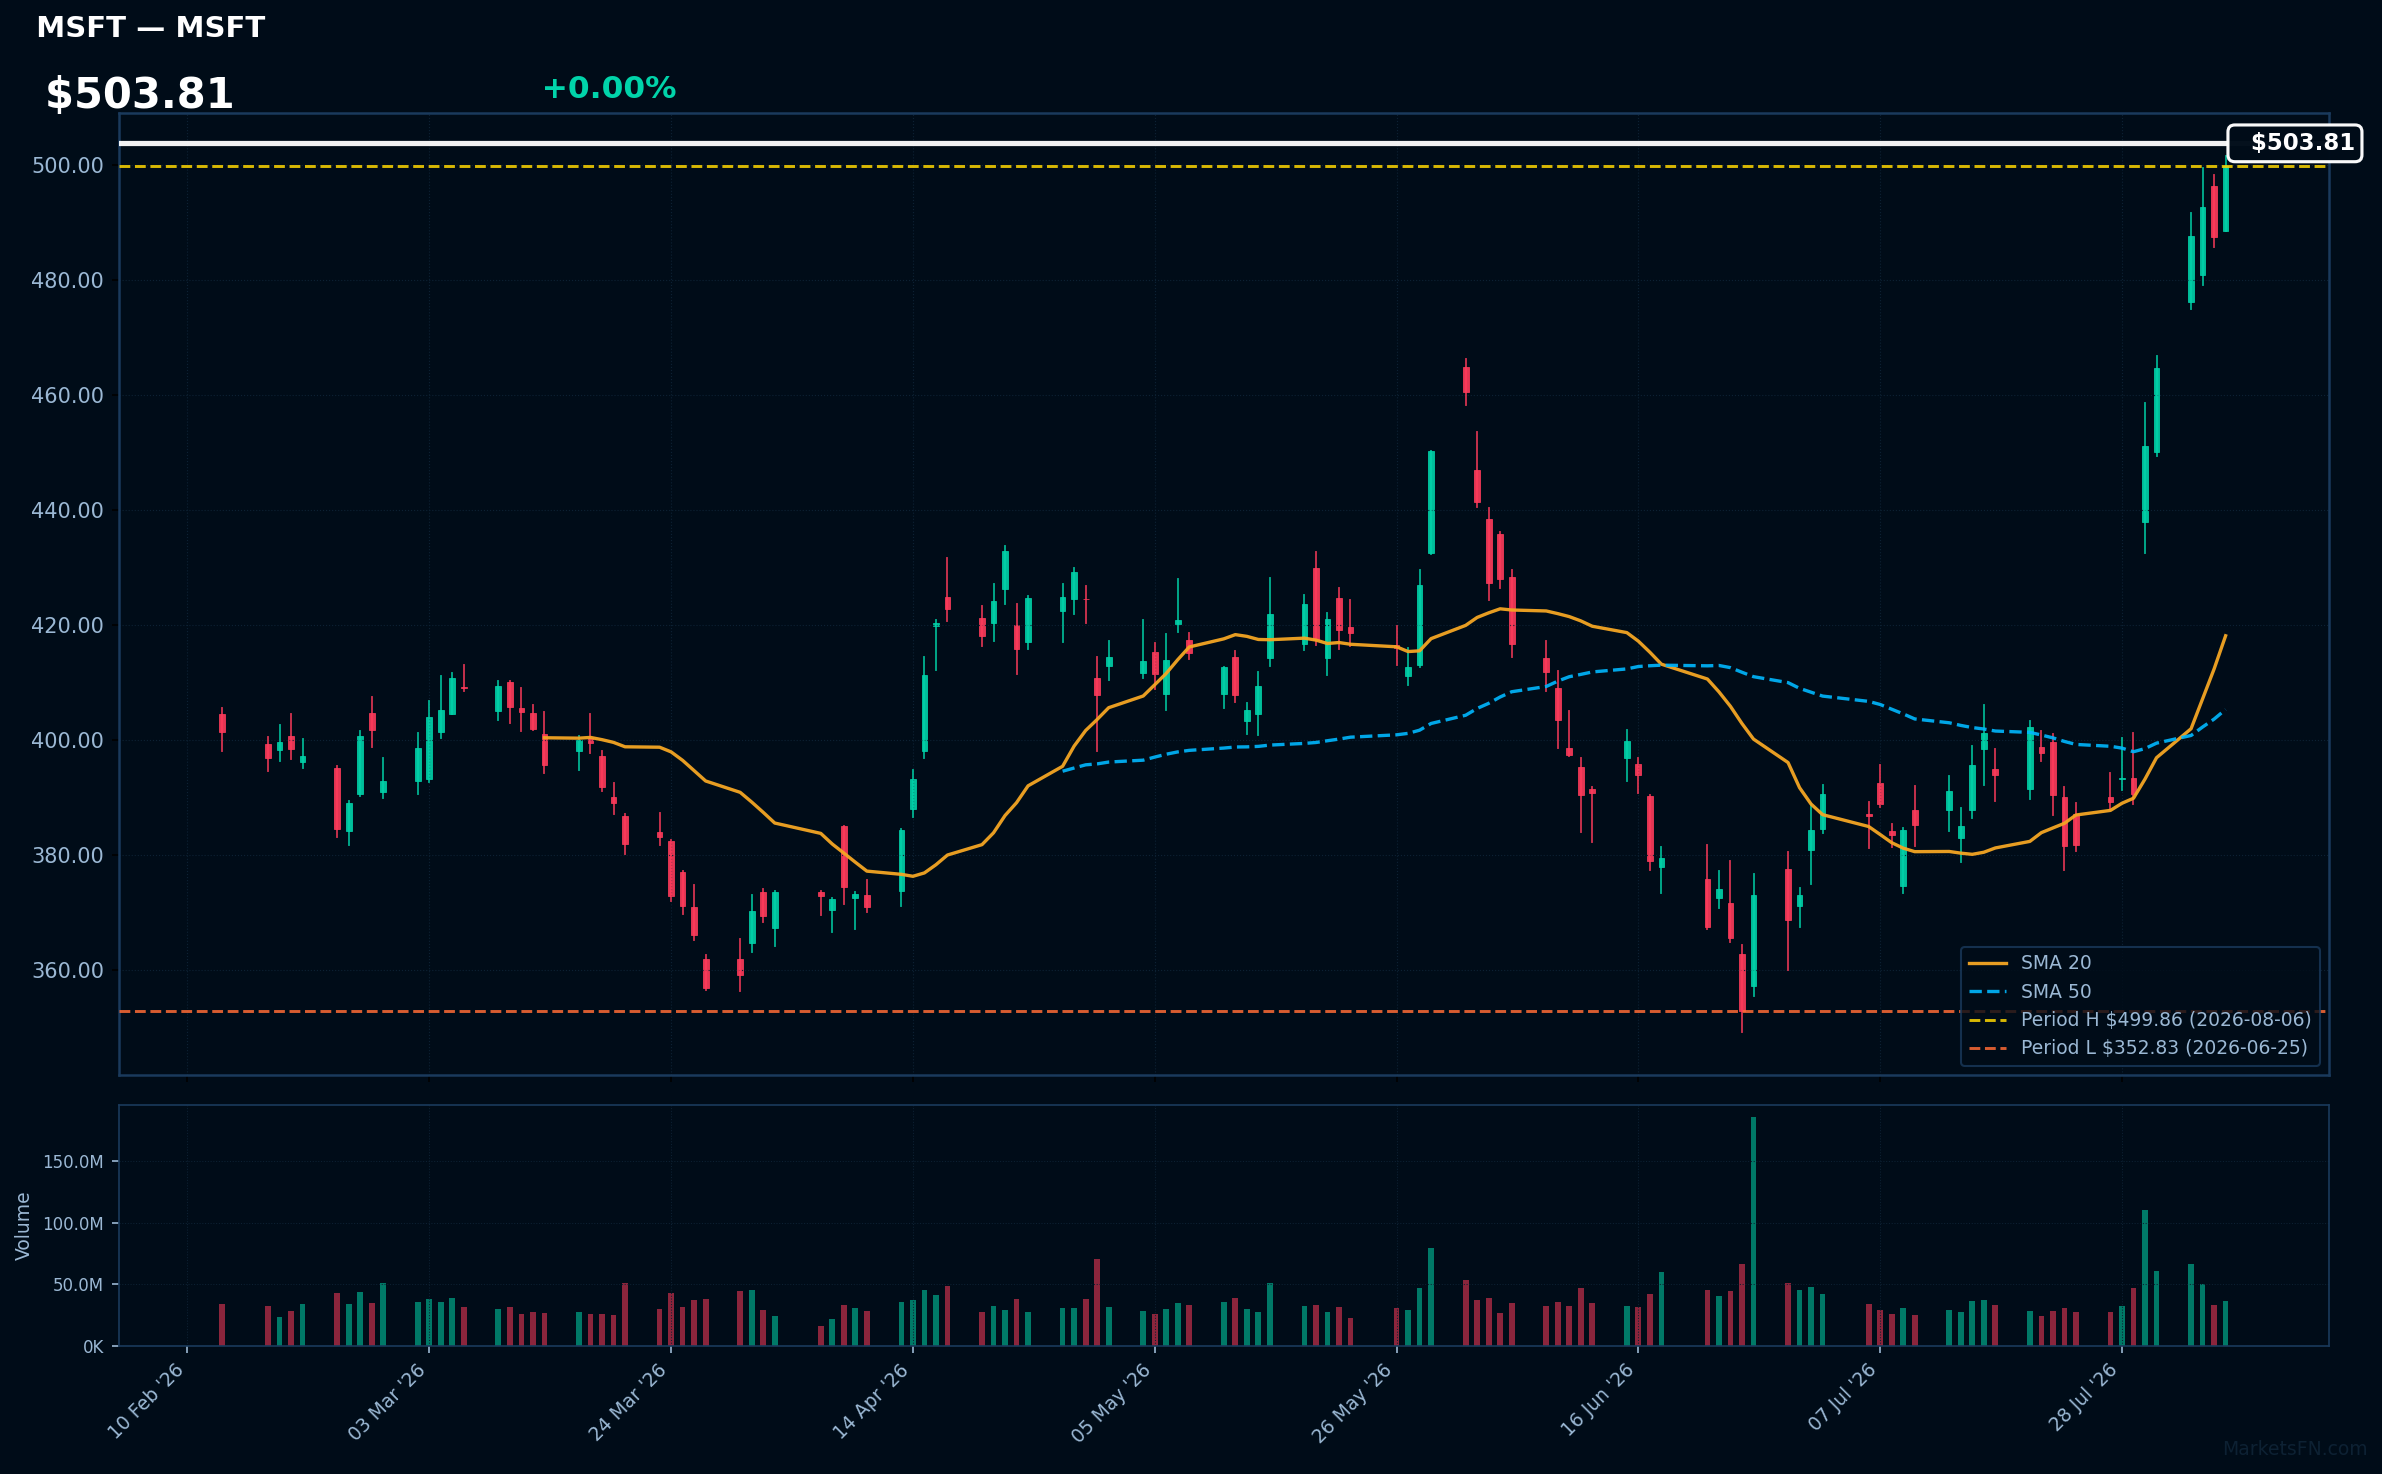Click the 420.00 price axis label
Screen dimensions: 2382x1474
click(x=68, y=626)
